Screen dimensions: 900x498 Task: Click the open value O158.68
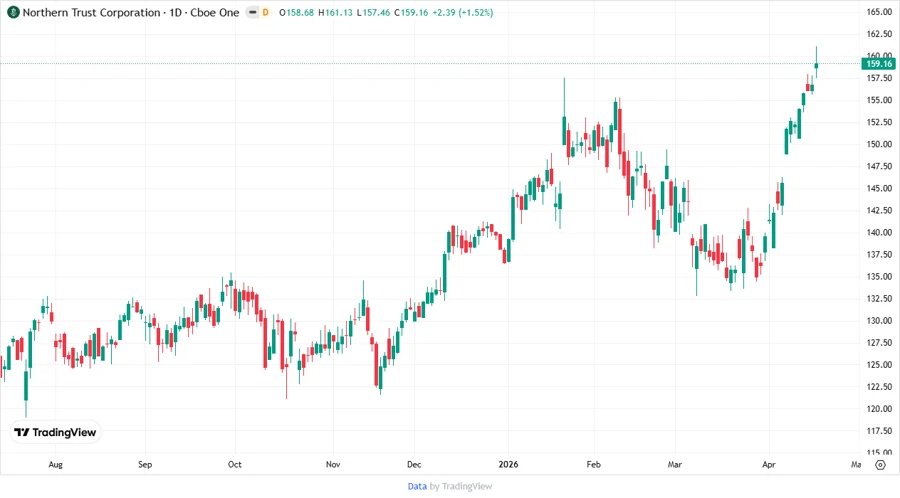[x=296, y=12]
